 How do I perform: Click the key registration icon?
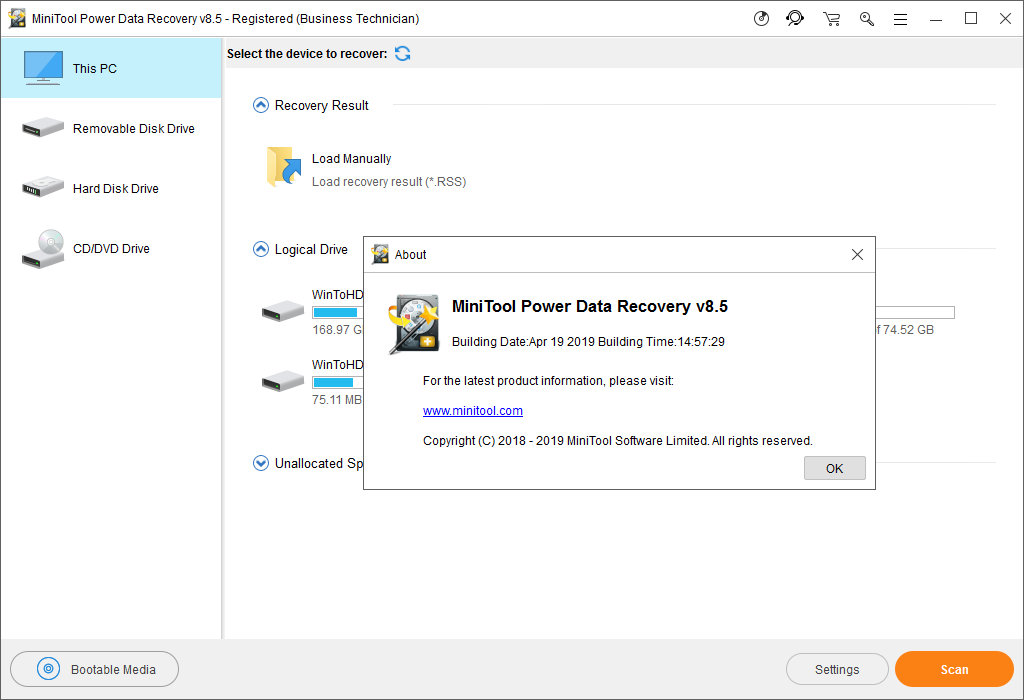tap(867, 19)
